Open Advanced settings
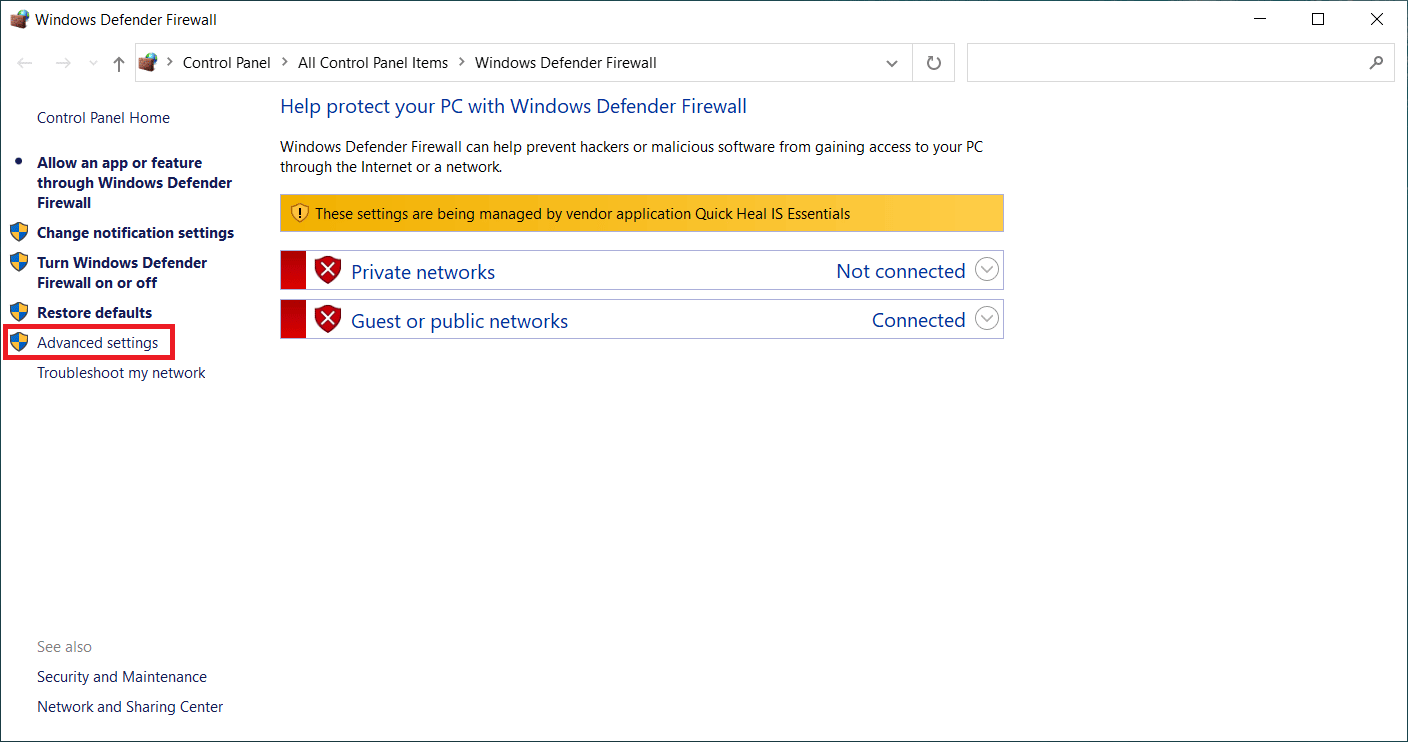Screen dimensions: 1408x742 (98, 343)
